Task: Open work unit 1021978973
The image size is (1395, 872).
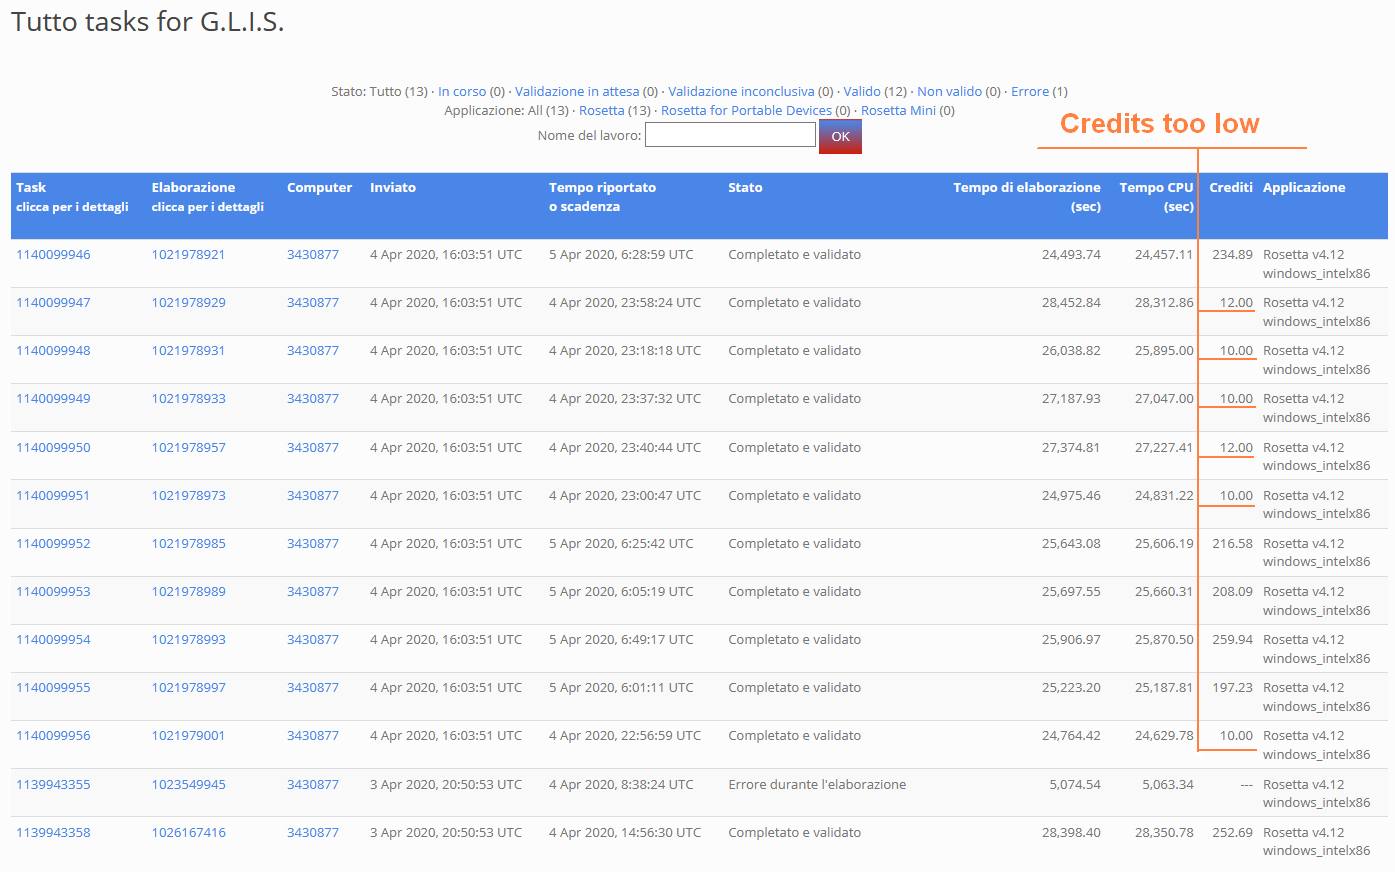Action: click(x=188, y=495)
